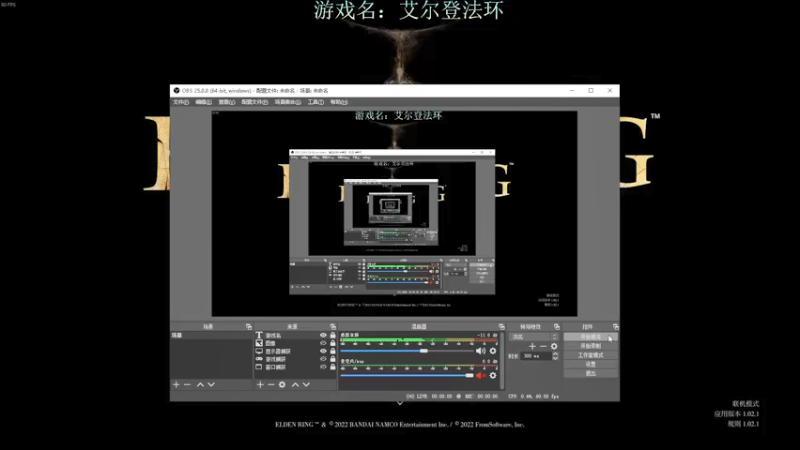Open the 查看(V) View menu

coord(227,102)
